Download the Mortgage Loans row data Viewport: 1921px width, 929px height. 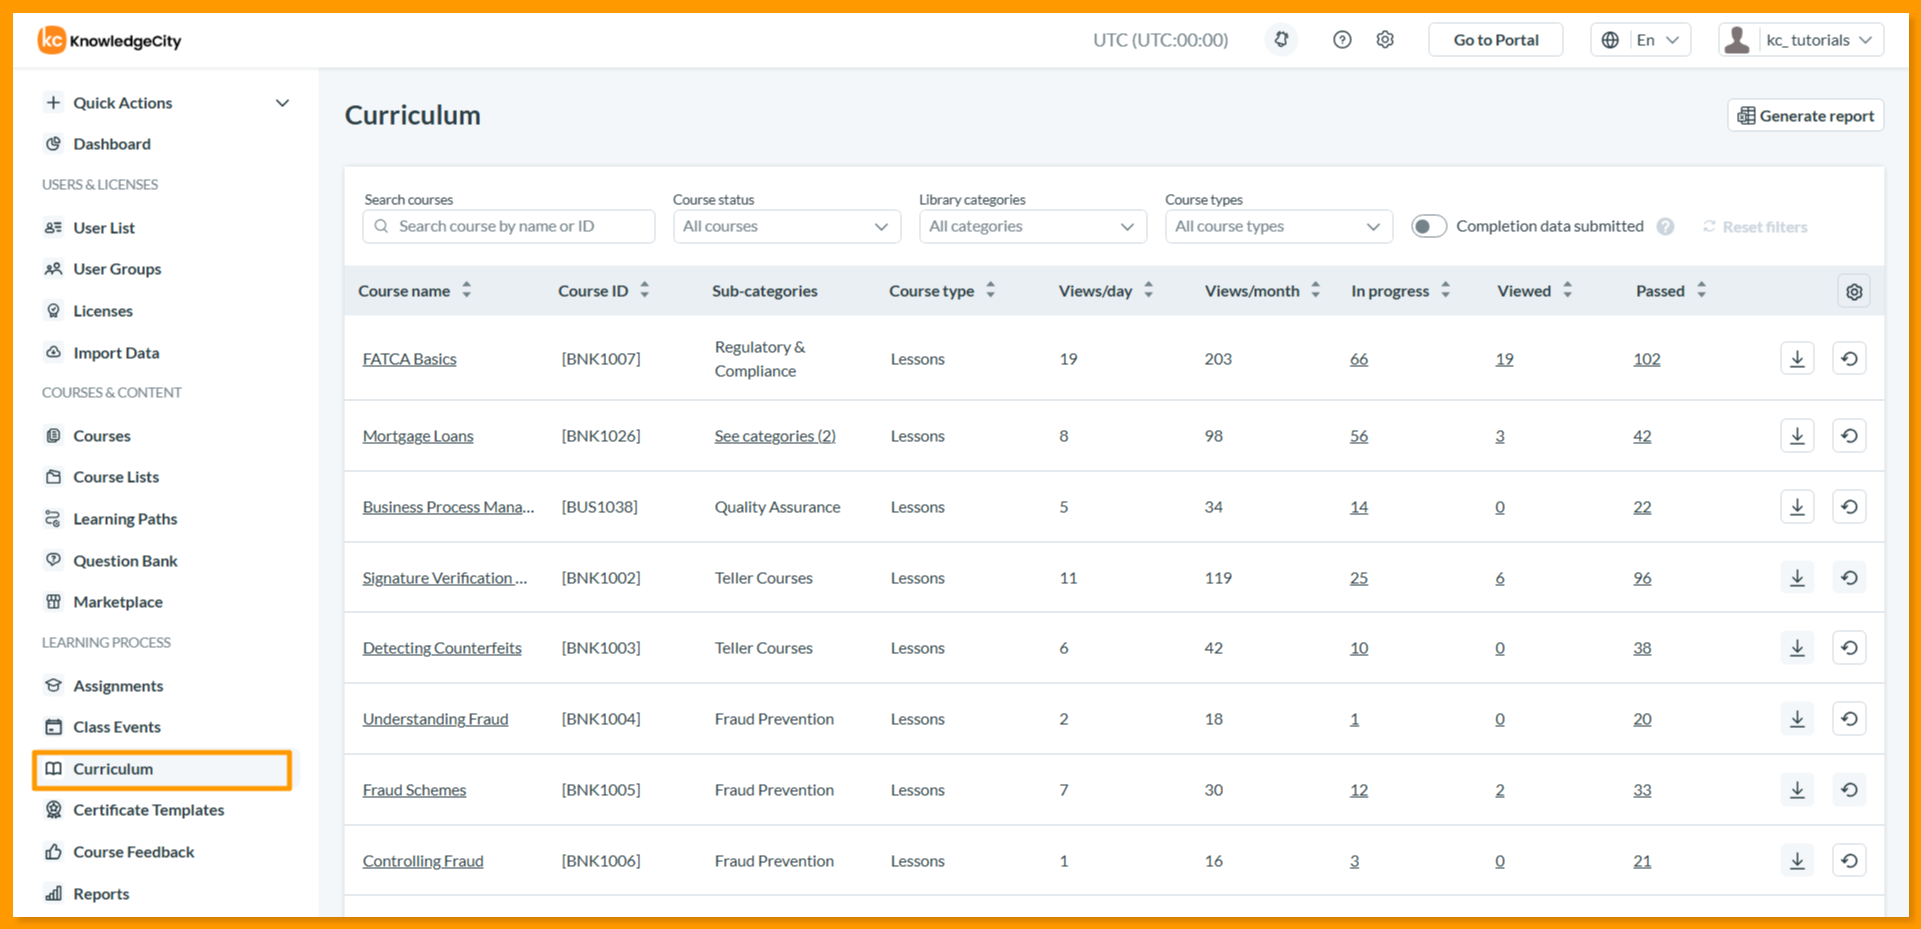1797,436
